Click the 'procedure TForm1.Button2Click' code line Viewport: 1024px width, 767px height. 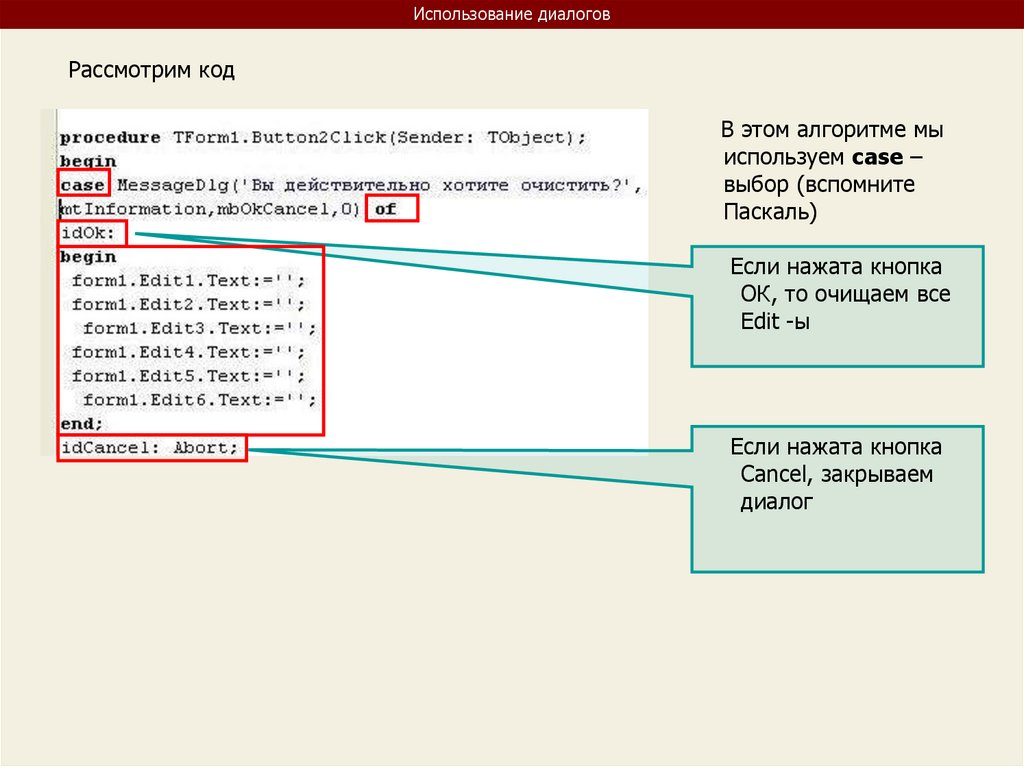323,137
